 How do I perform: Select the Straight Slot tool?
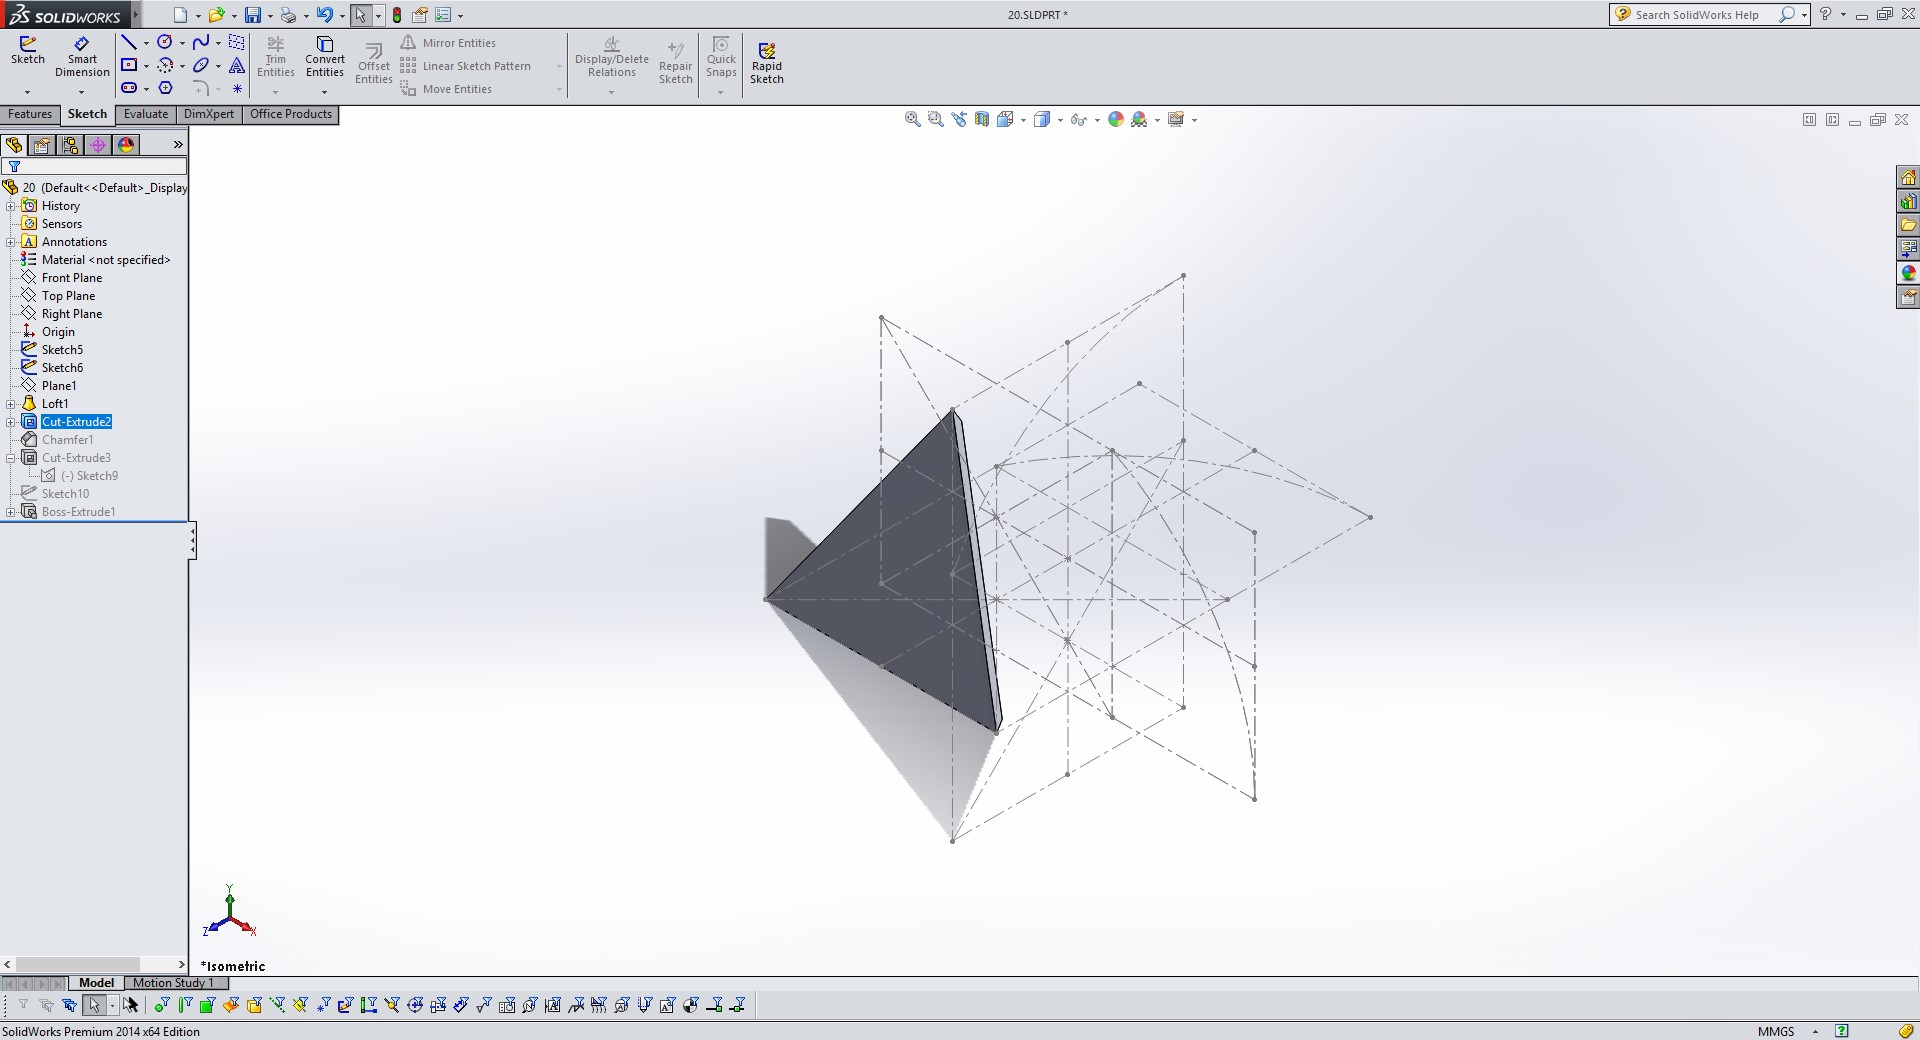point(129,88)
